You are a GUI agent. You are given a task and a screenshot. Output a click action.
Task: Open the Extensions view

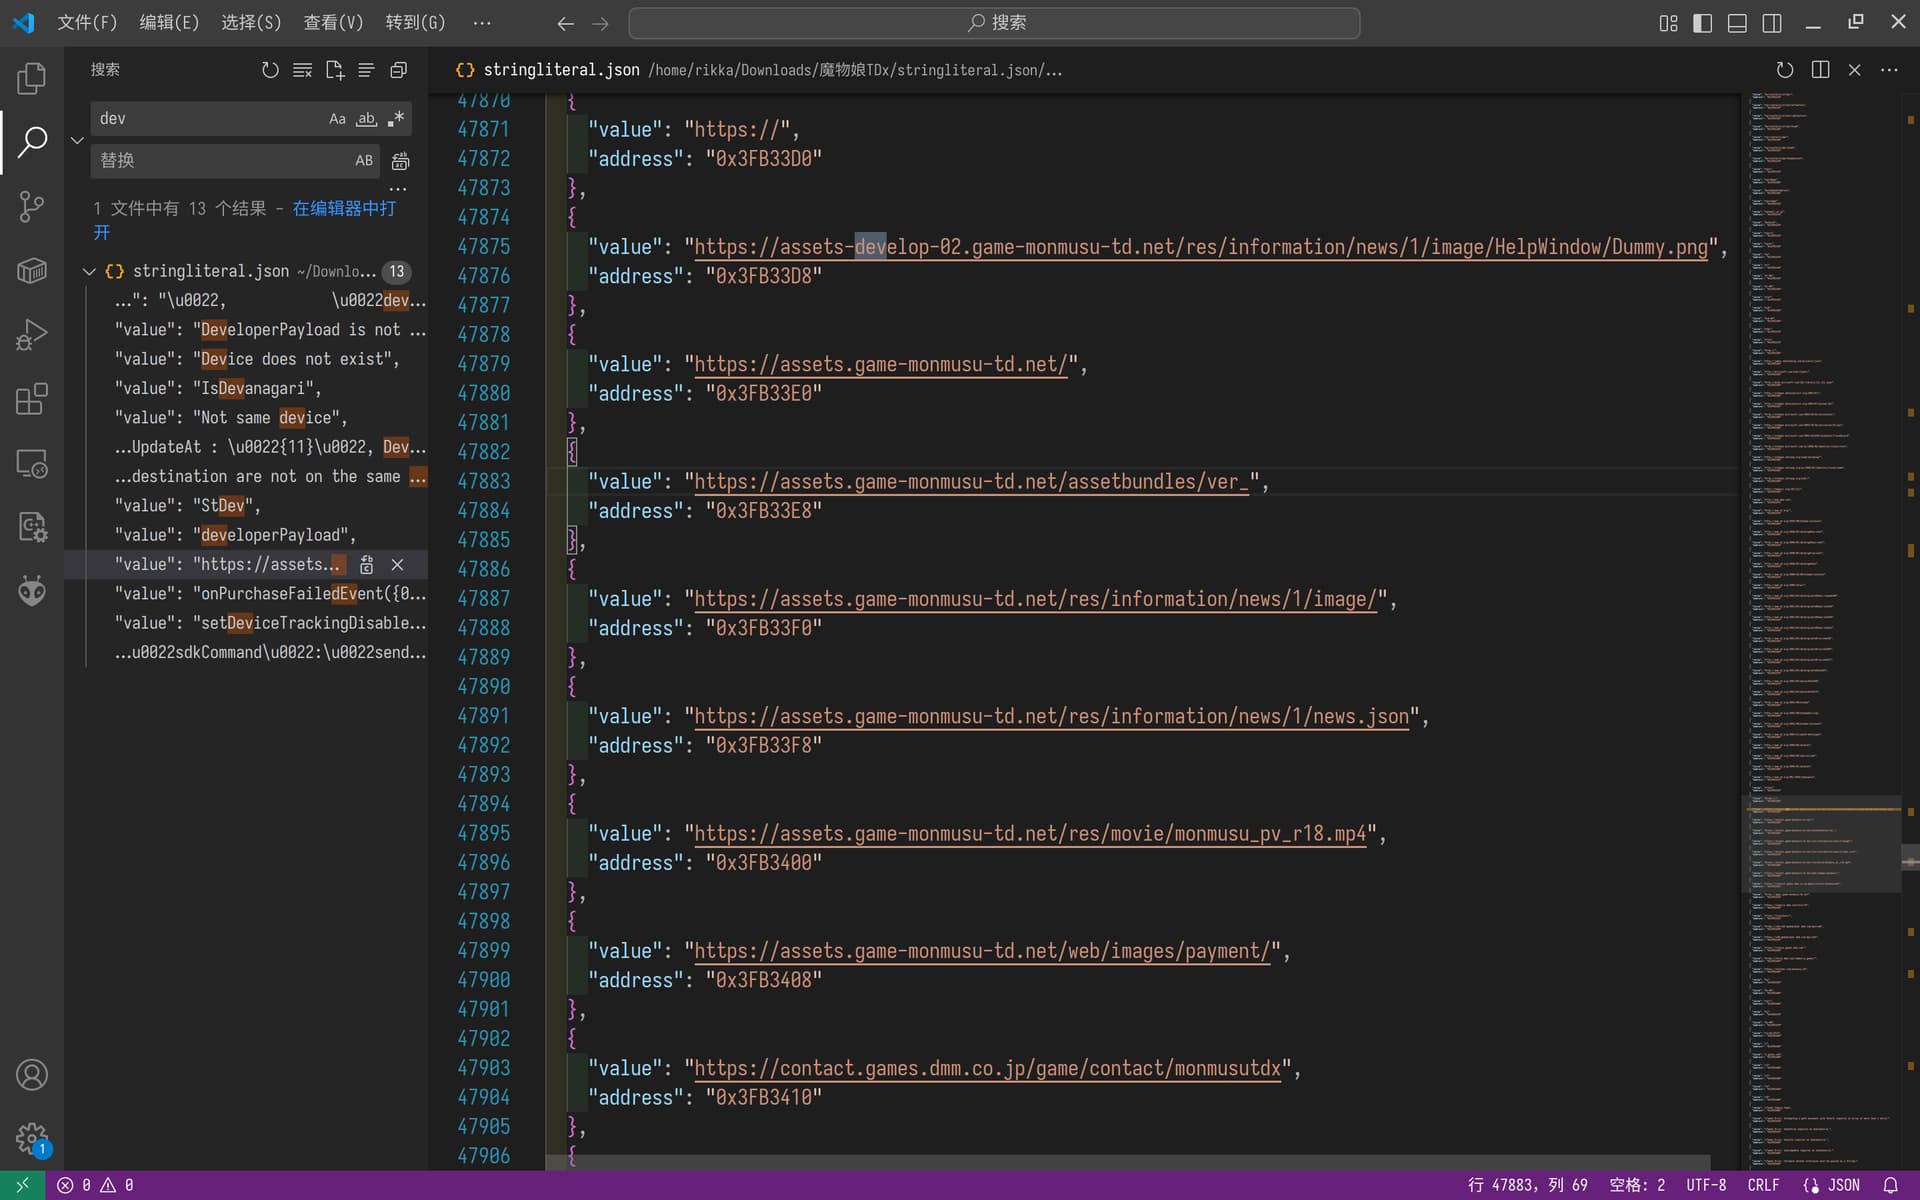[31, 399]
